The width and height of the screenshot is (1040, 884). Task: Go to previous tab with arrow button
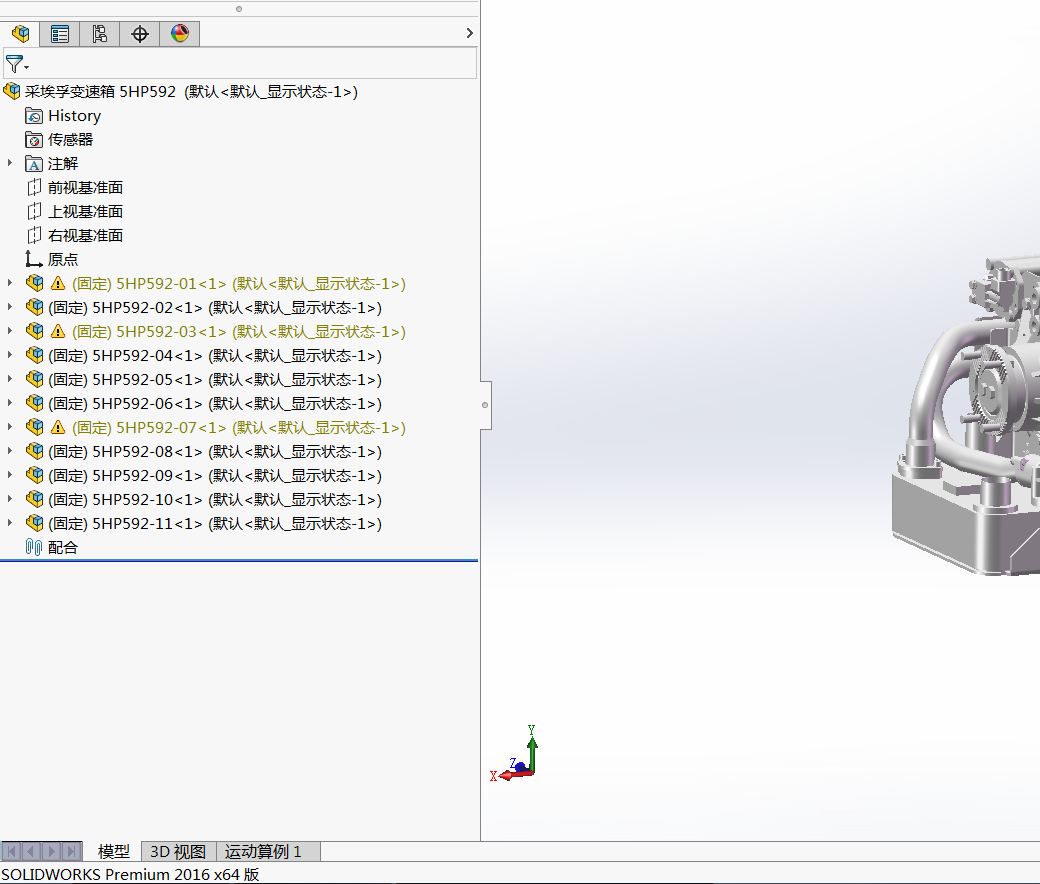click(x=31, y=851)
